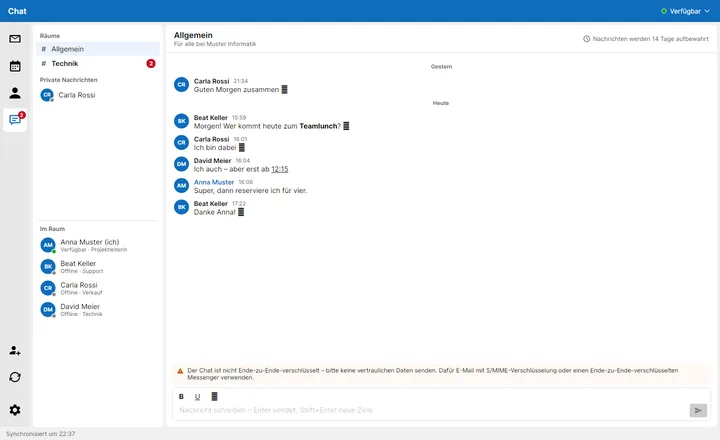This screenshot has height=440, width=720.
Task: Click the warning triangle icon in encryption notice
Action: 180,371
